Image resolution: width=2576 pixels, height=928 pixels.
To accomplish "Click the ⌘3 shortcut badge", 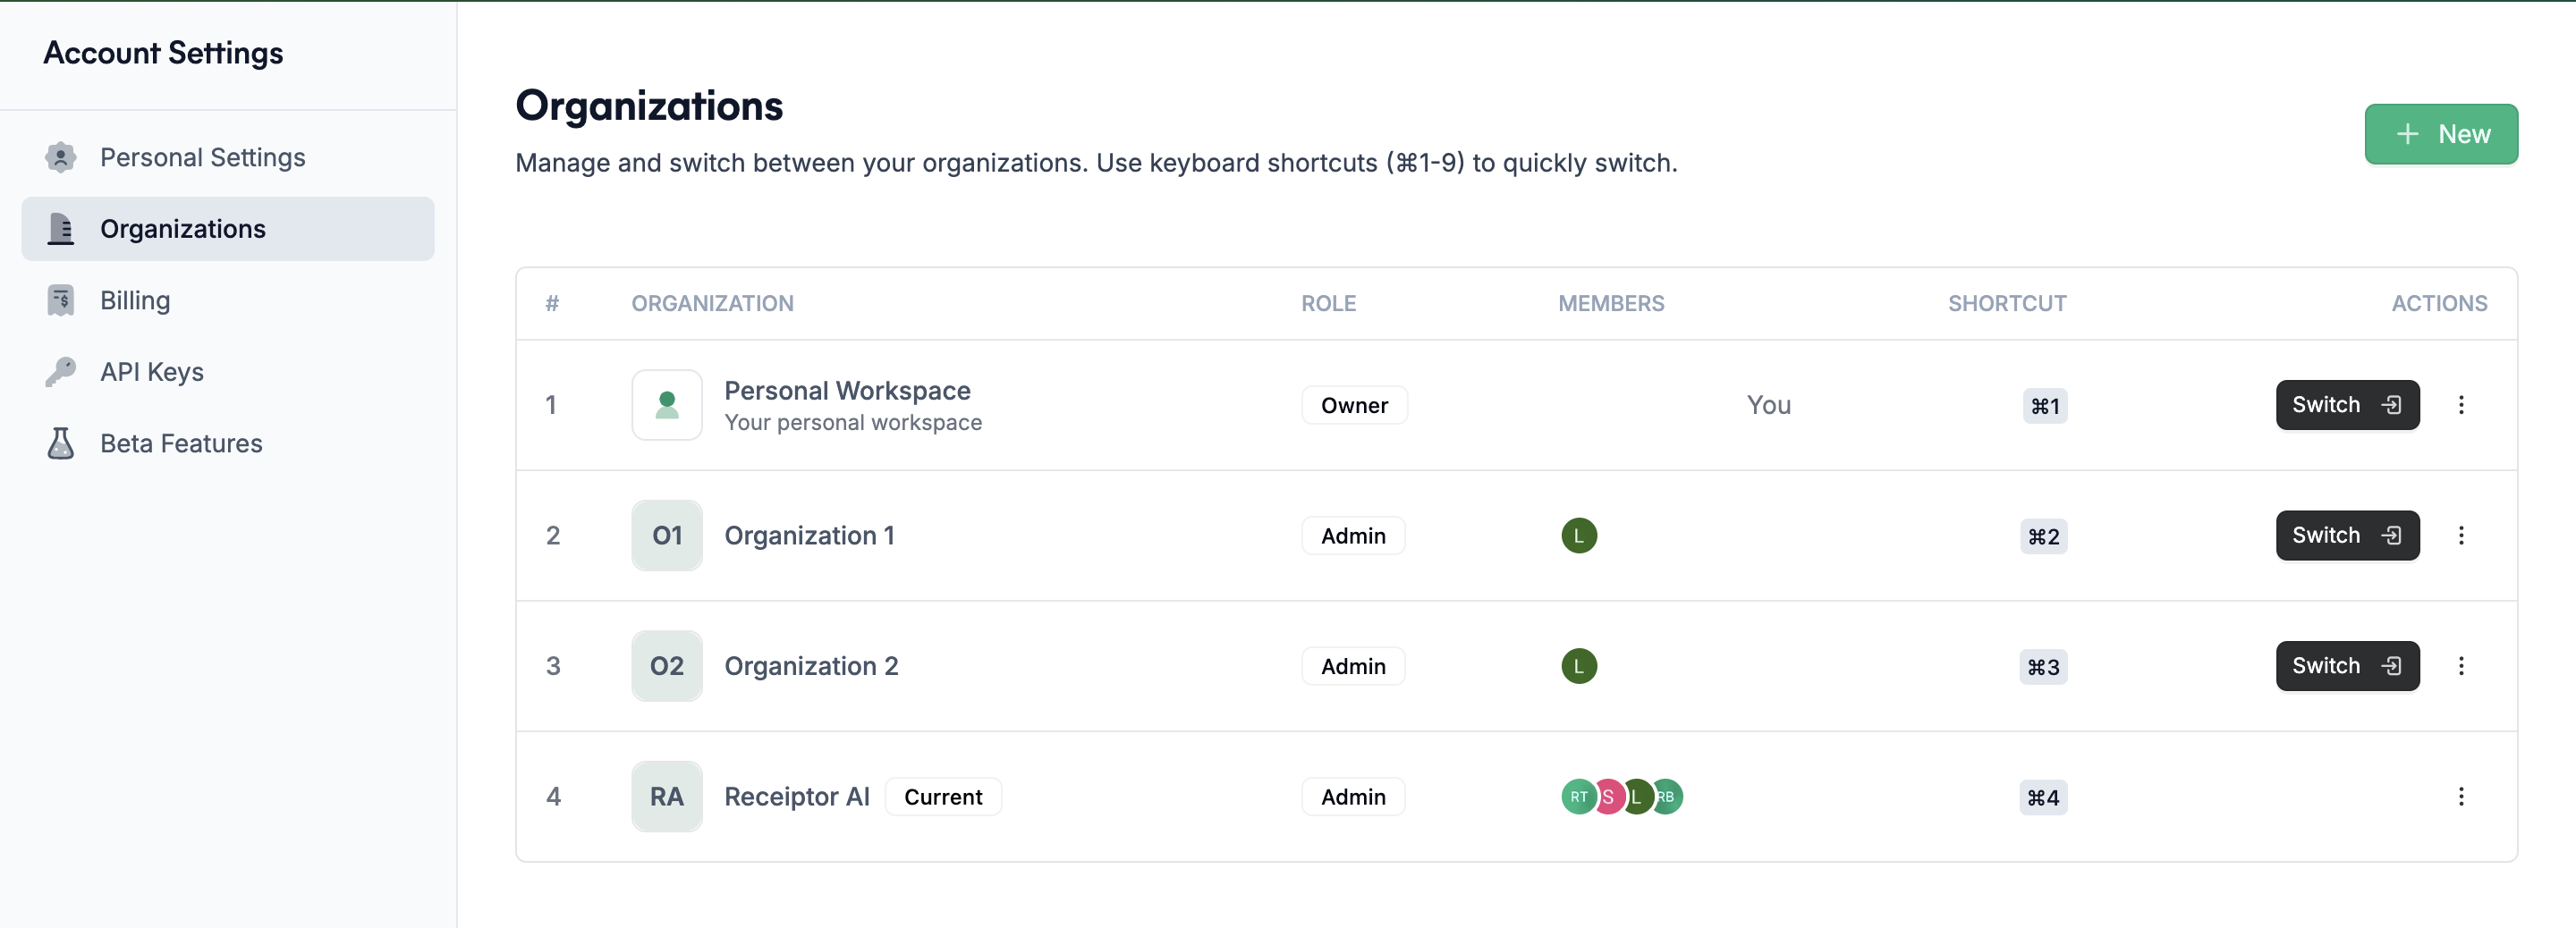I will 2043,667.
